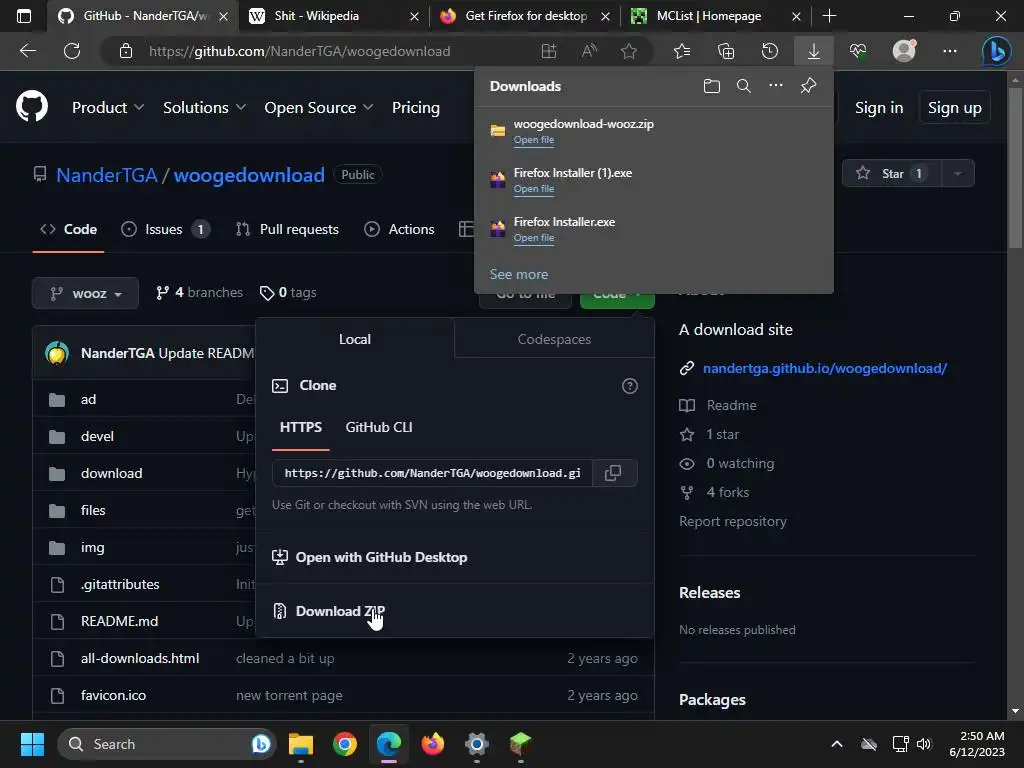Search downloads with magnifier icon
This screenshot has width=1024, height=768.
(x=744, y=86)
